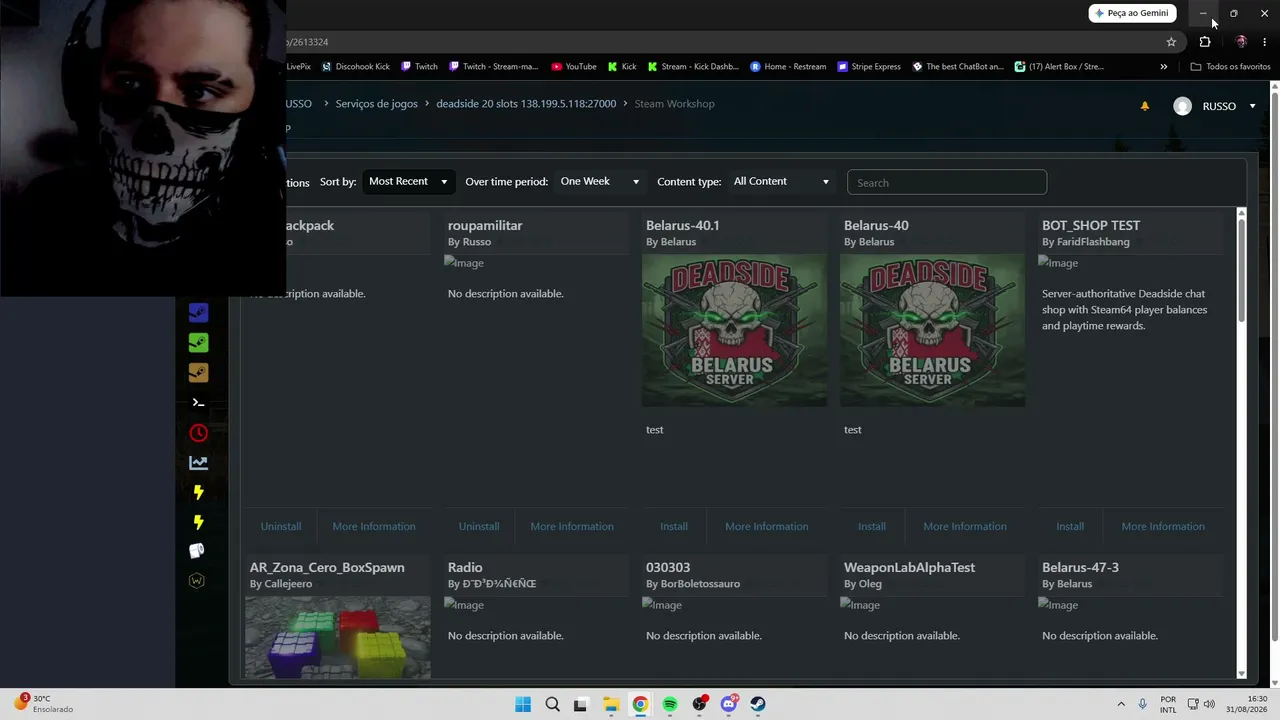Open the orange Steam tool sidebar icon
Screen dimensions: 1280x720
pyautogui.click(x=198, y=373)
